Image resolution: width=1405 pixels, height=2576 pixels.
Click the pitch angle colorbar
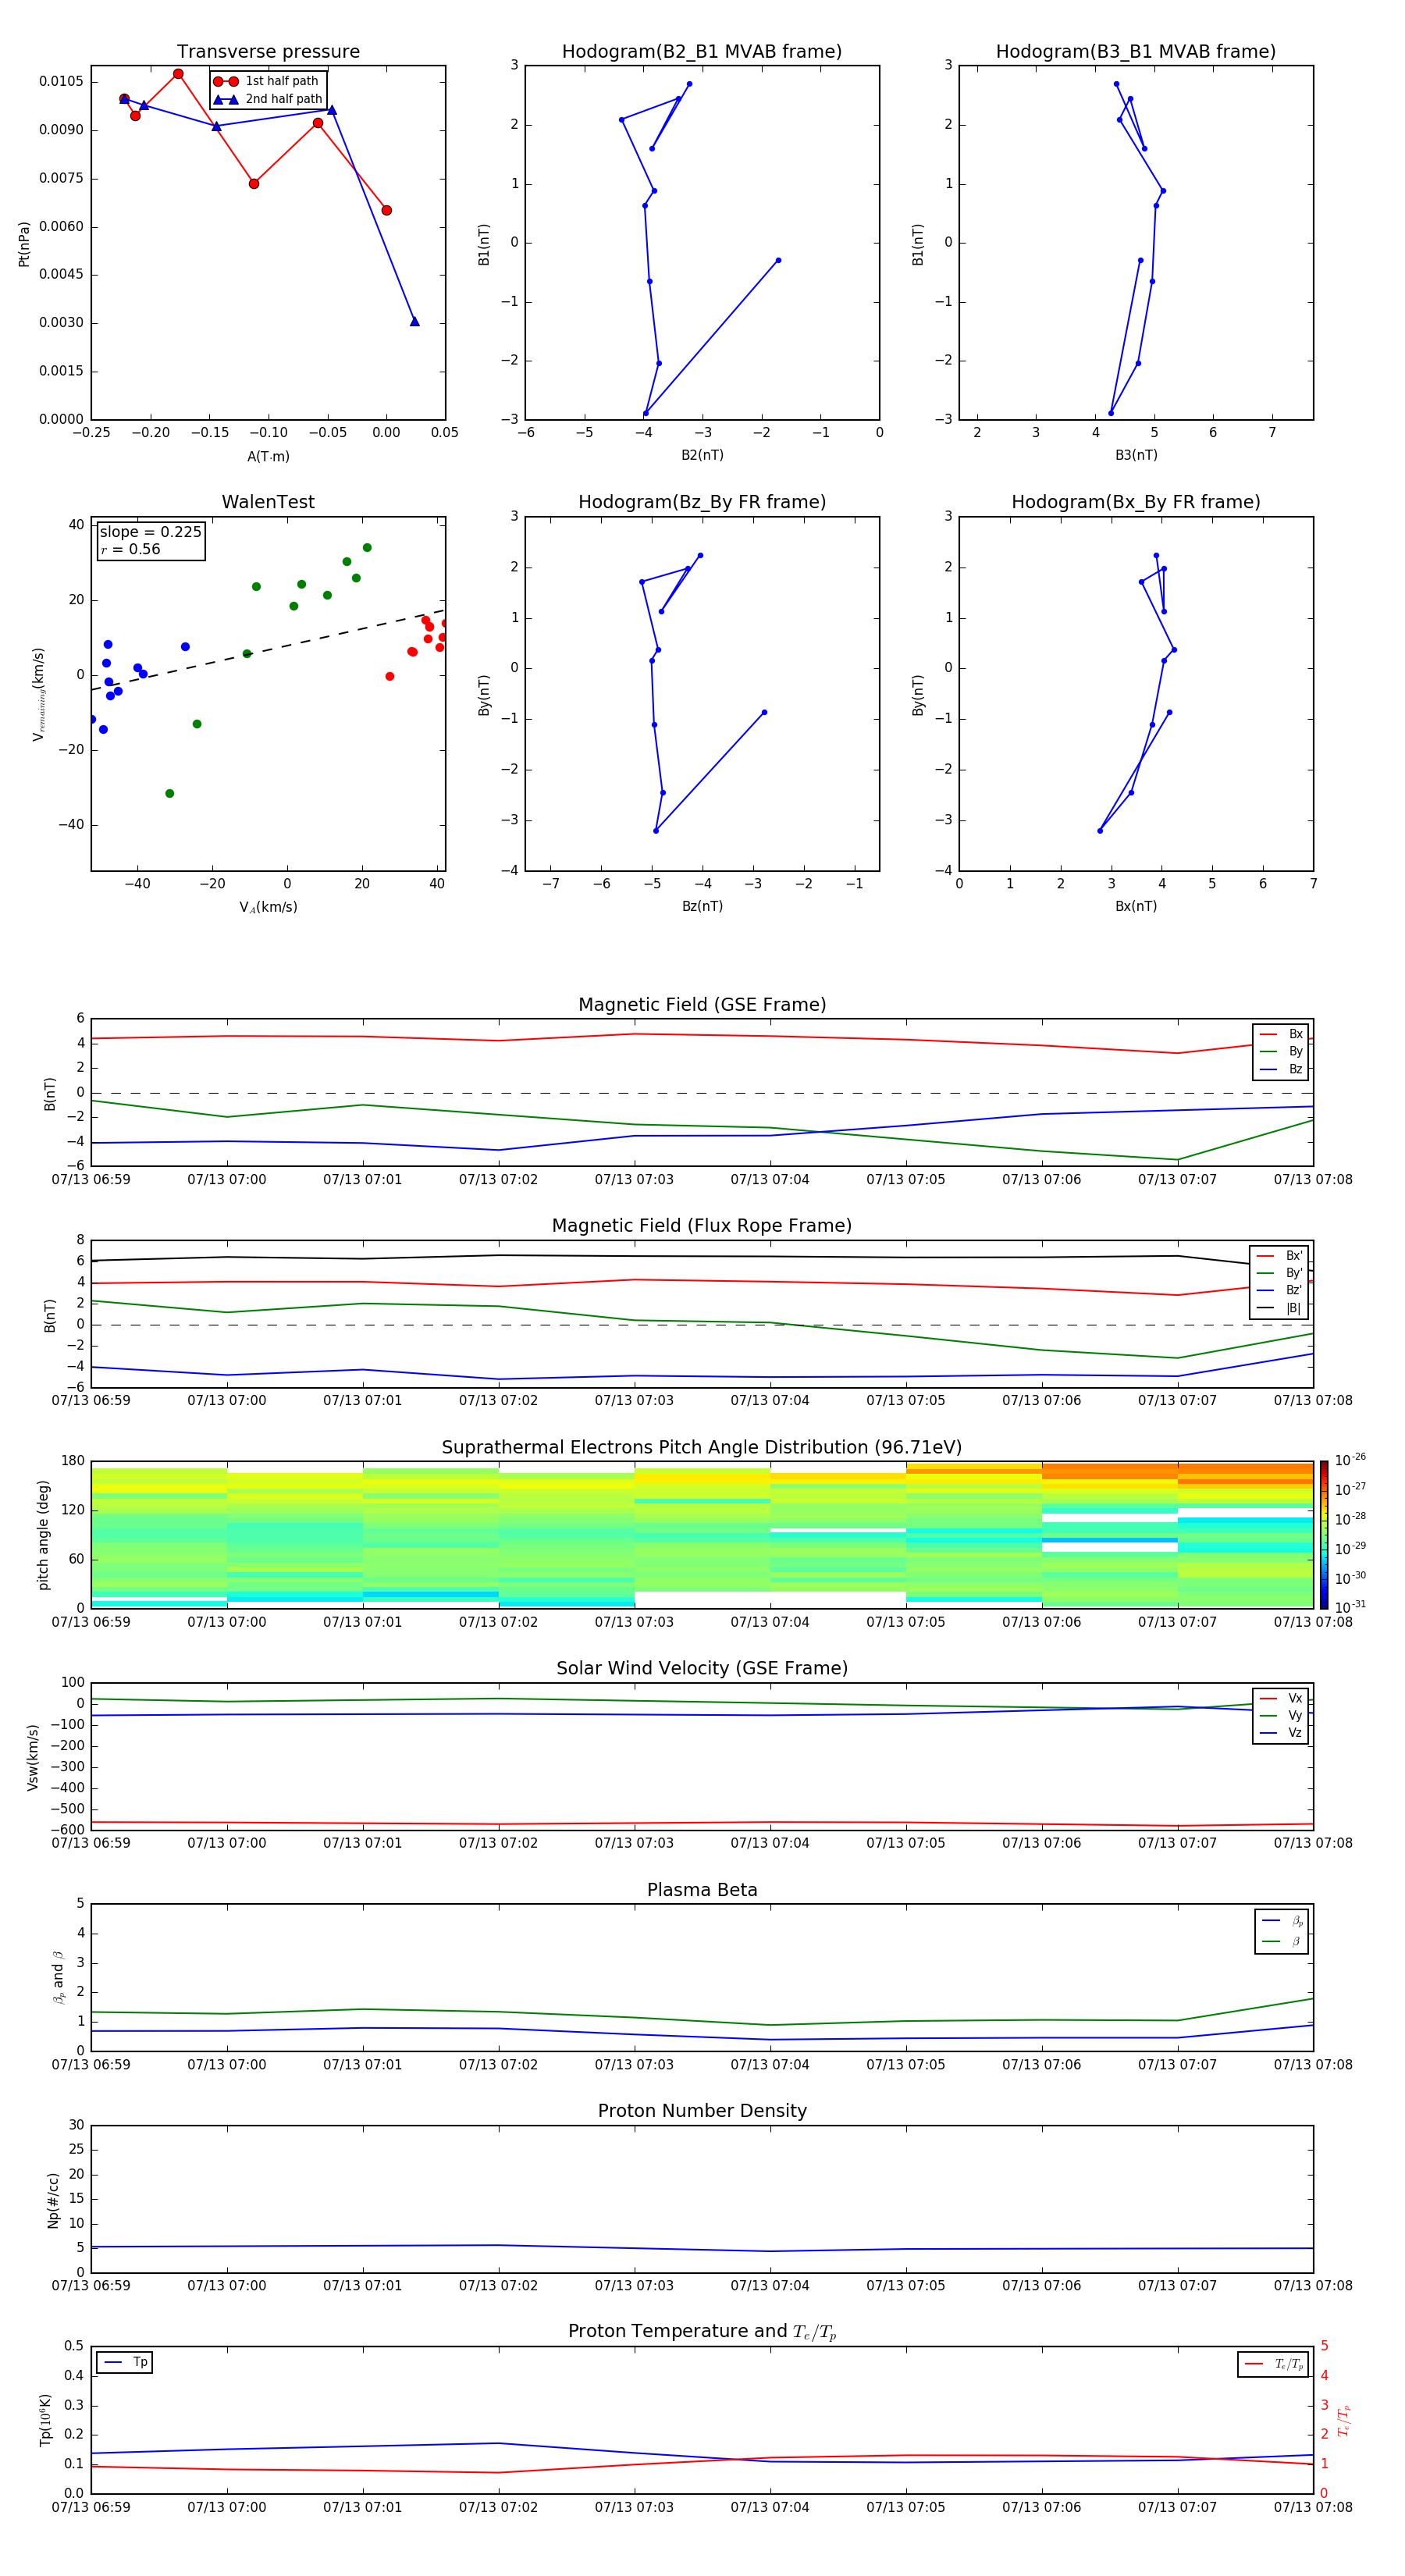coord(1324,1535)
